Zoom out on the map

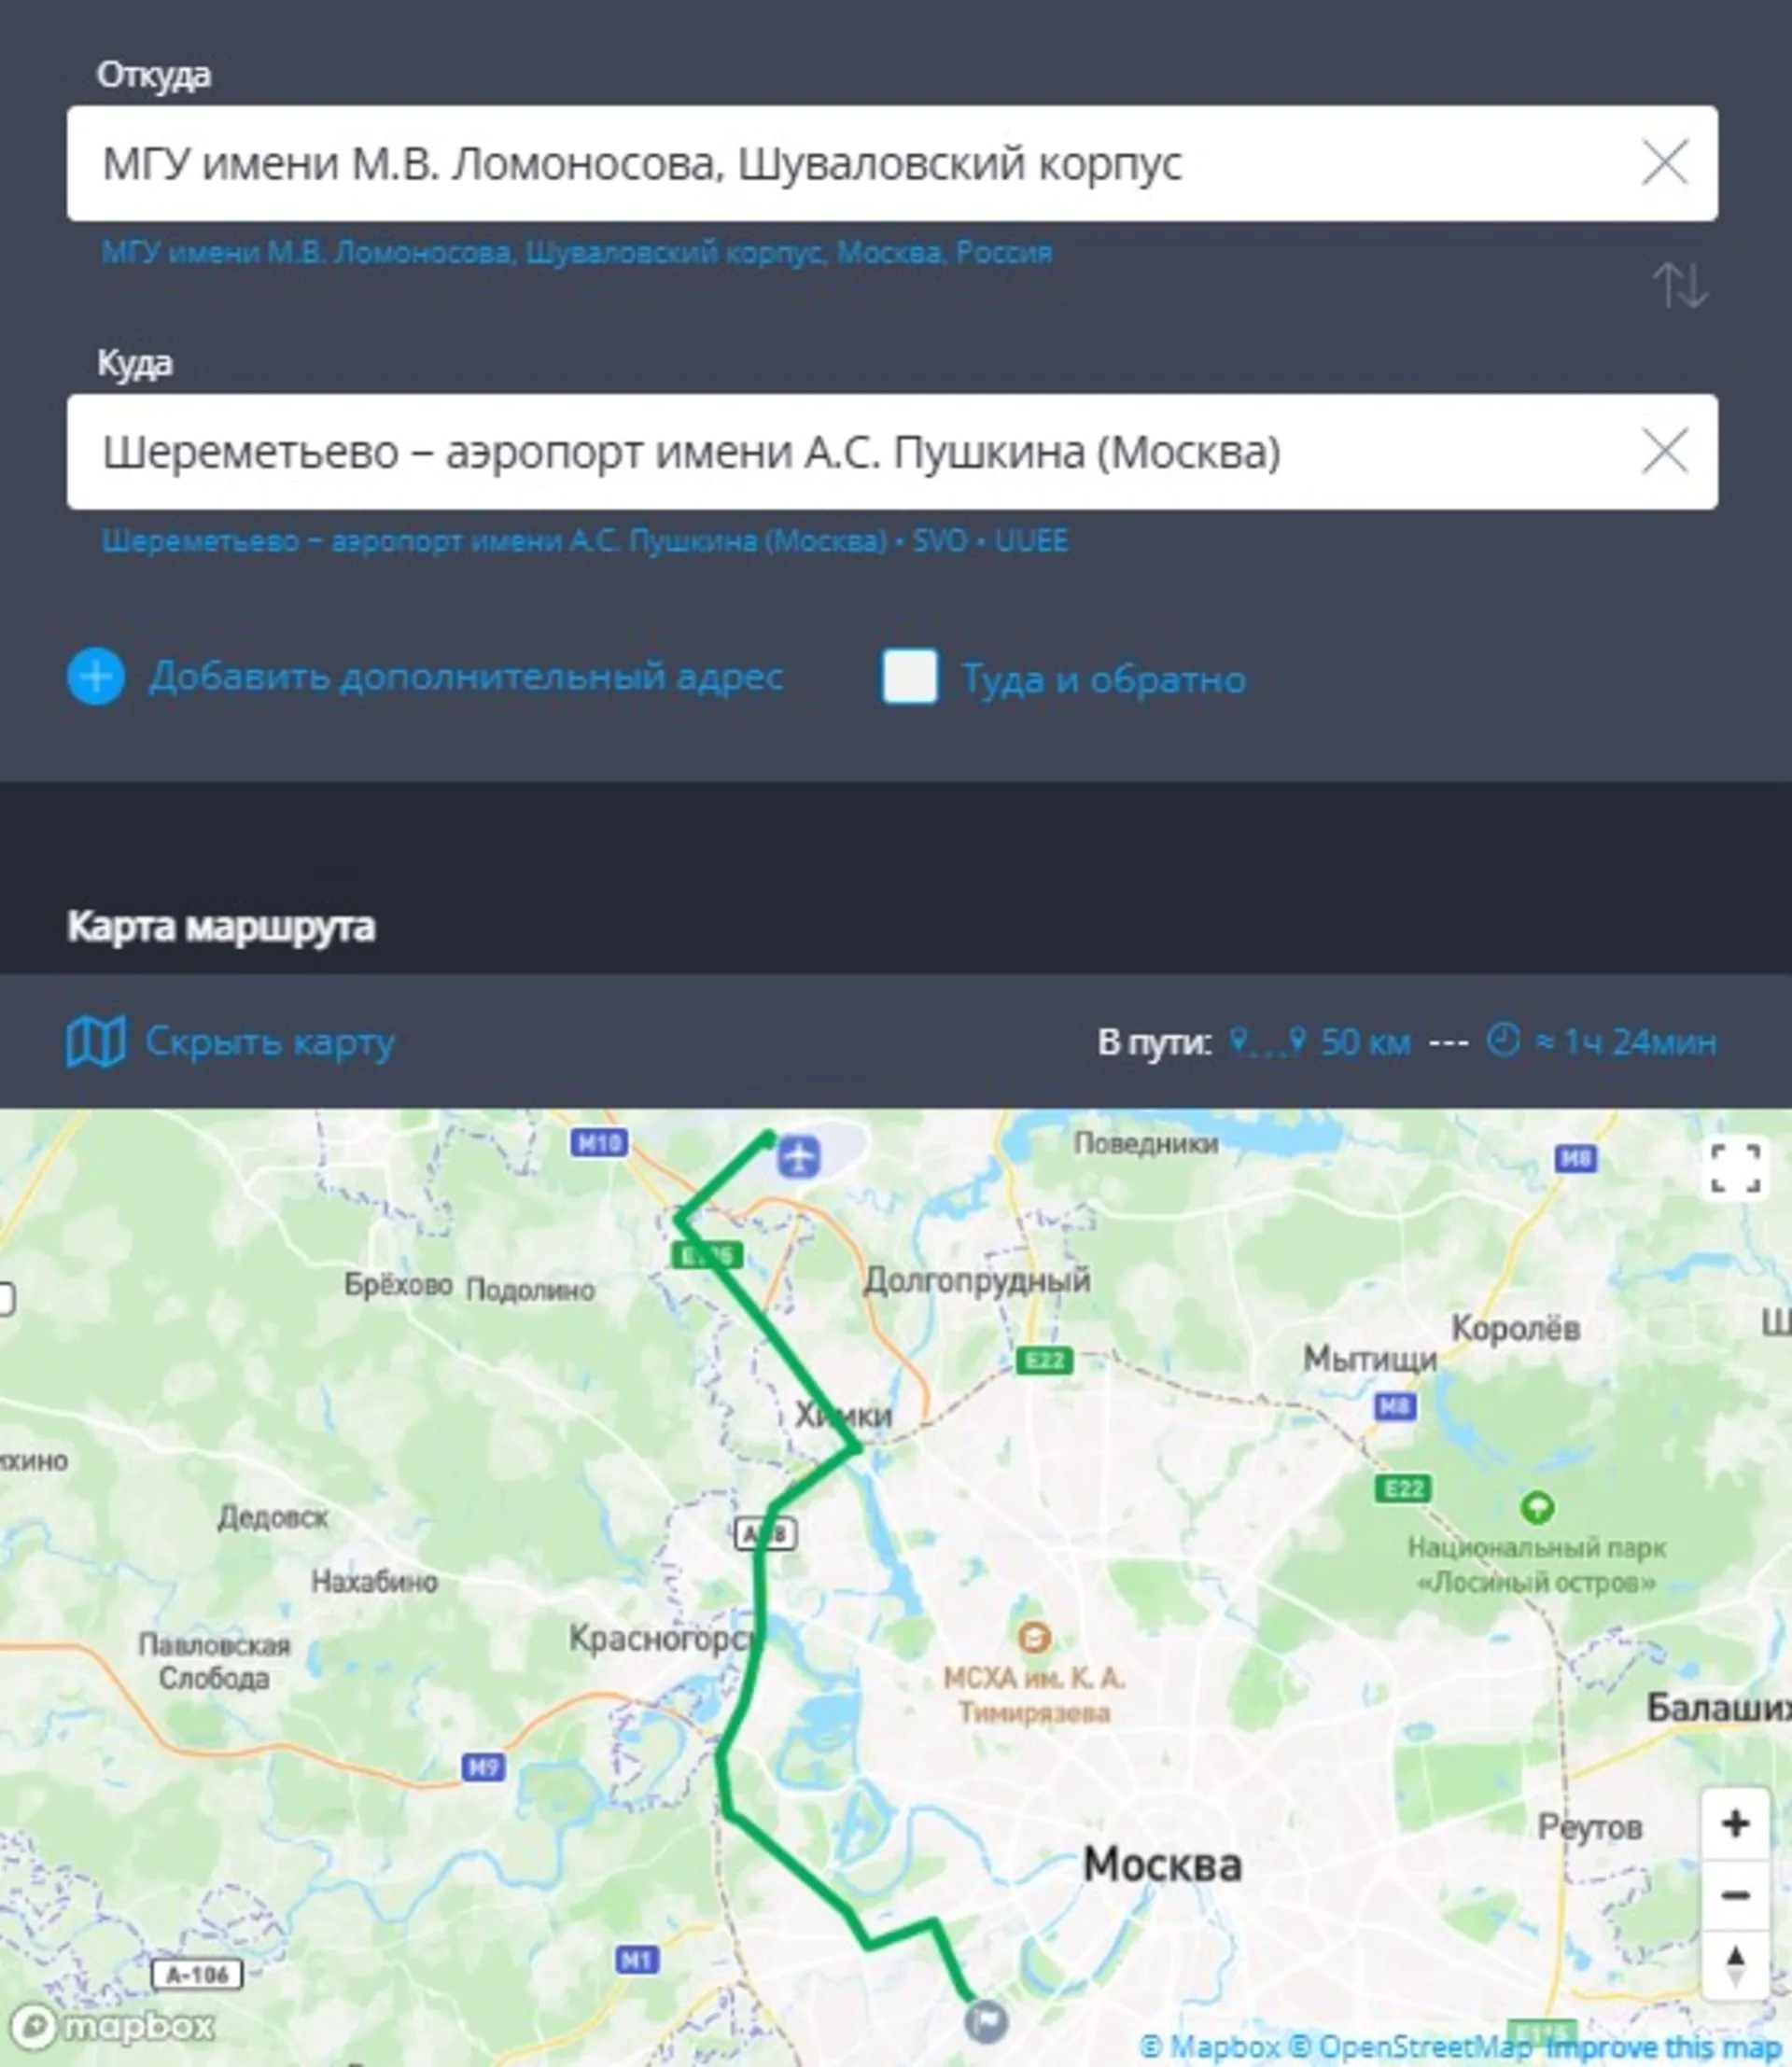pos(1735,1894)
